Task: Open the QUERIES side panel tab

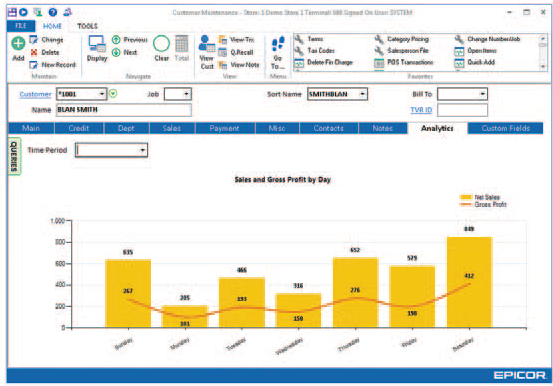Action: pos(14,156)
